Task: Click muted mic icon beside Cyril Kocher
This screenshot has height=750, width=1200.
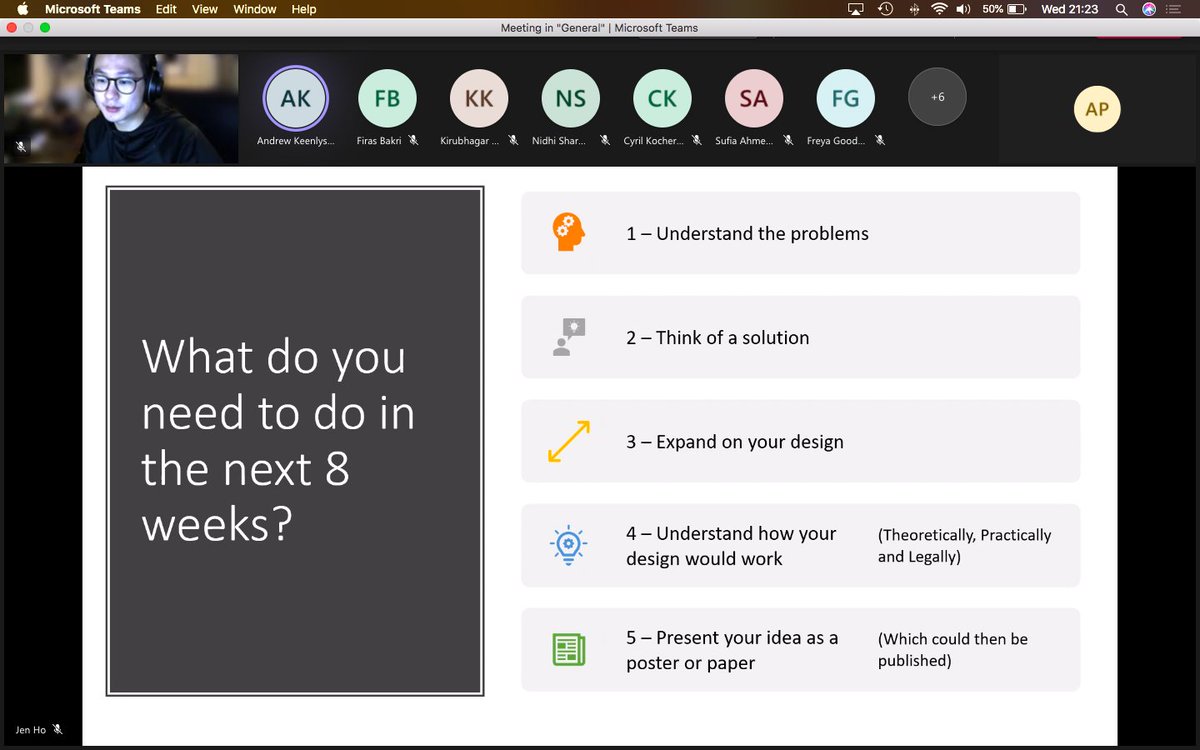Action: pyautogui.click(x=696, y=141)
